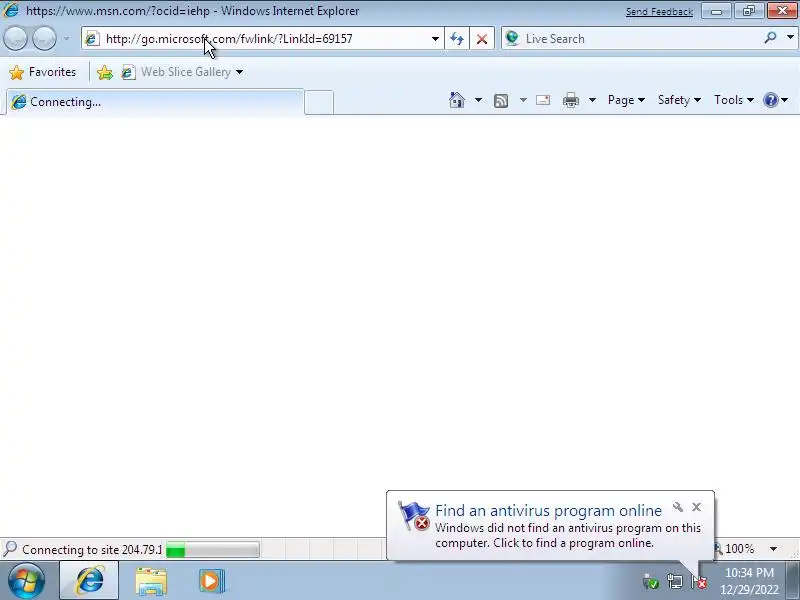Screen dimensions: 800x600
Task: Launch Windows Media Player from taskbar
Action: coord(211,581)
